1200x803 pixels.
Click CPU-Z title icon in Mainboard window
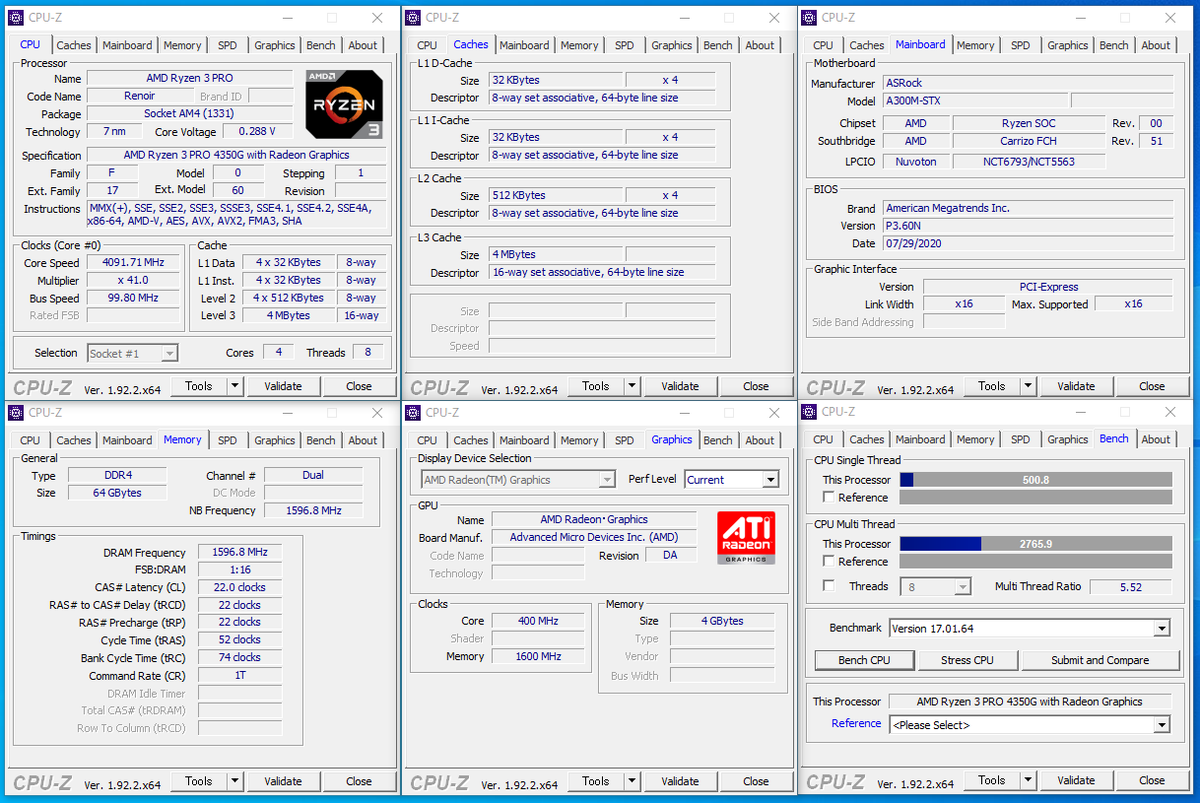(809, 17)
